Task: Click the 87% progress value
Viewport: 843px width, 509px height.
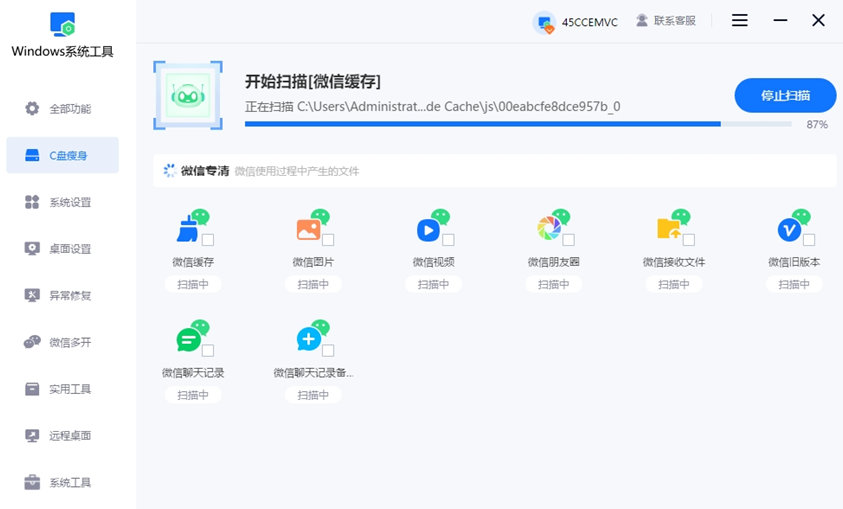Action: click(x=817, y=125)
